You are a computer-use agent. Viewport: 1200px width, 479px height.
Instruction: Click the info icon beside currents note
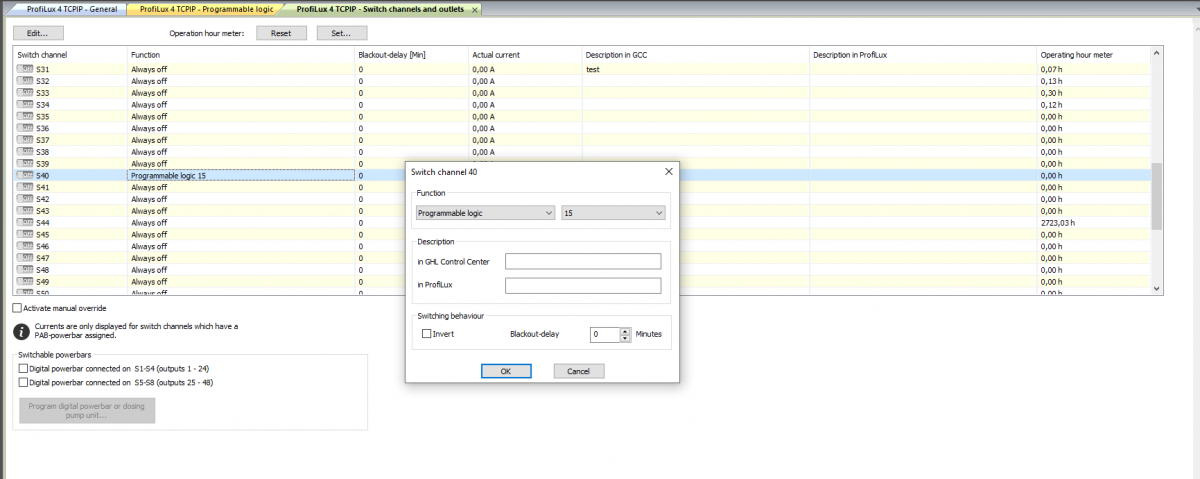pos(21,331)
